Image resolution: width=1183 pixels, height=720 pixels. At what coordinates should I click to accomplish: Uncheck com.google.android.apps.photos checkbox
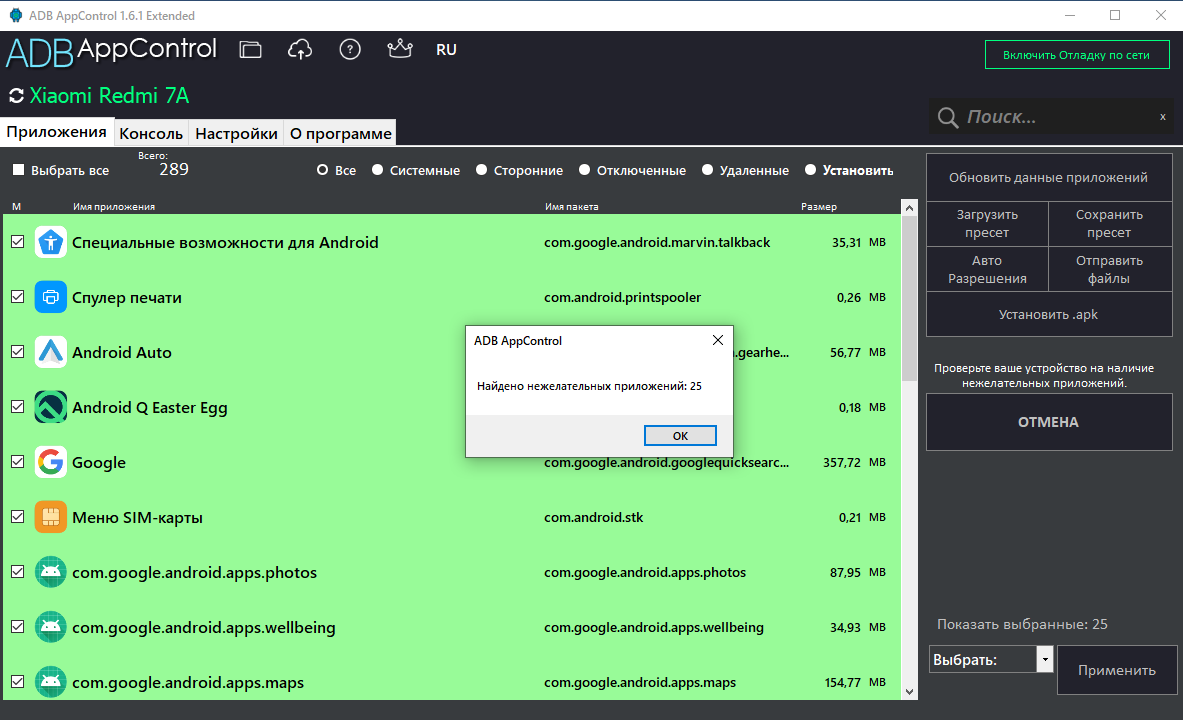click(x=17, y=572)
